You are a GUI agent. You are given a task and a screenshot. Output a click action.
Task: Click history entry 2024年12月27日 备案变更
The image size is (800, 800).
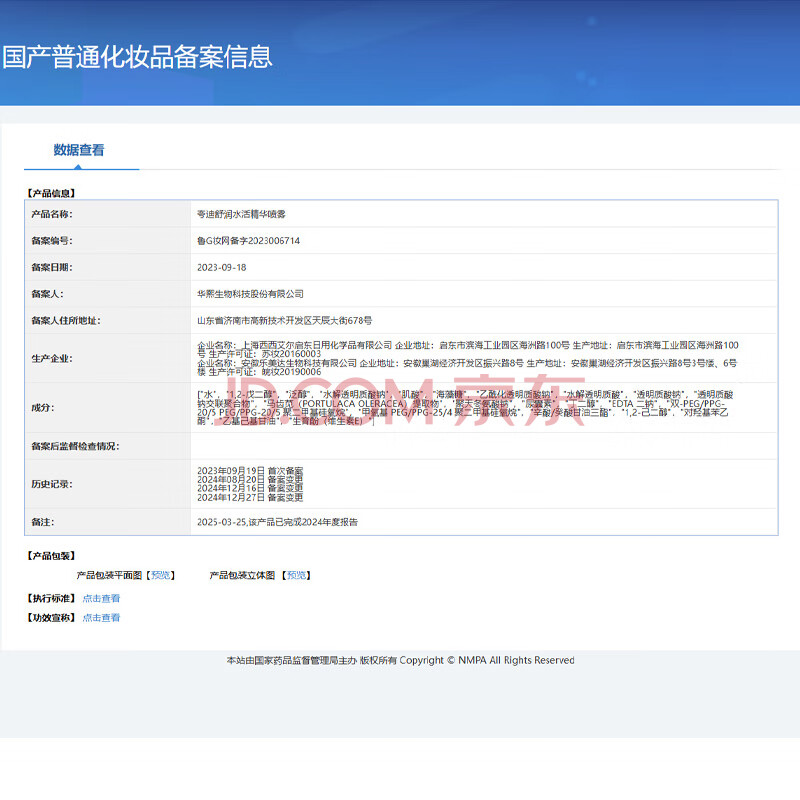pos(250,497)
